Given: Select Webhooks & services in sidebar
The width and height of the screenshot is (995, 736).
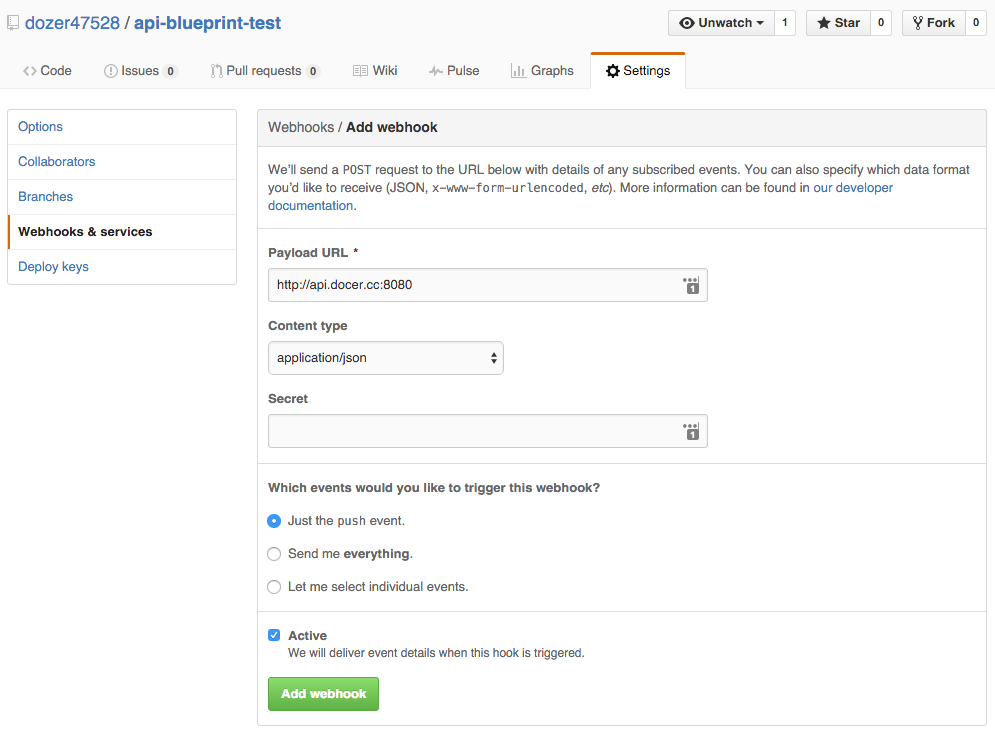Looking at the screenshot, I should [122, 232].
